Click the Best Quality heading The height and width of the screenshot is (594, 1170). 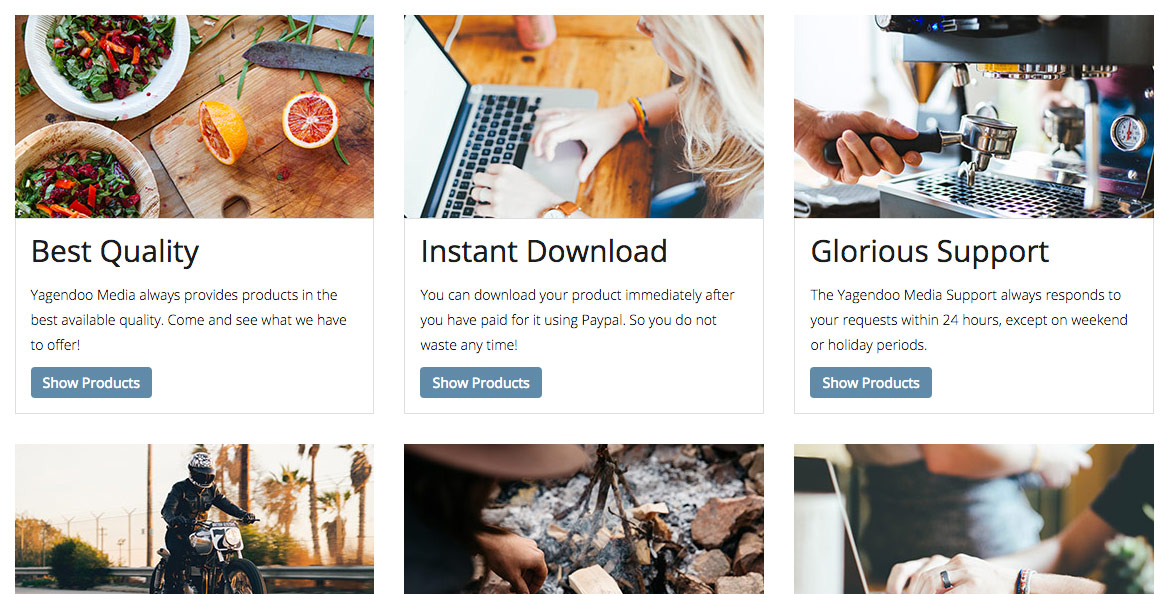click(x=115, y=251)
